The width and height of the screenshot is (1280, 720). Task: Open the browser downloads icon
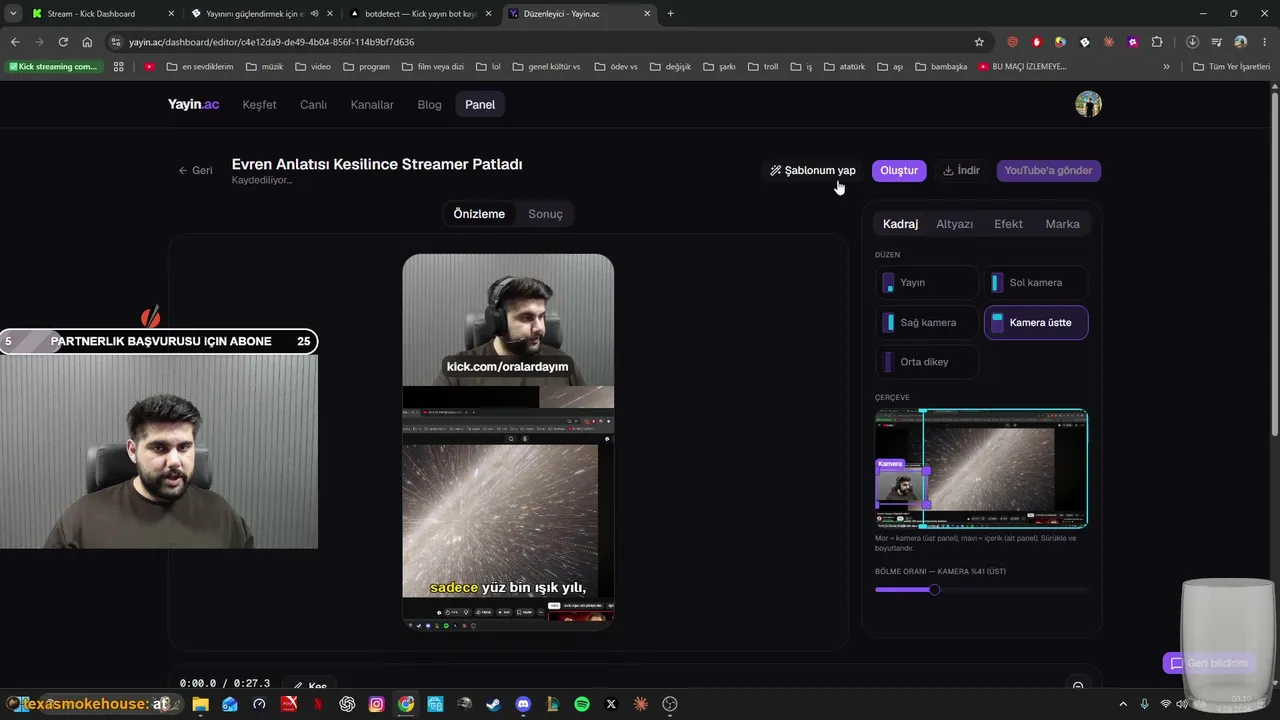1192,42
